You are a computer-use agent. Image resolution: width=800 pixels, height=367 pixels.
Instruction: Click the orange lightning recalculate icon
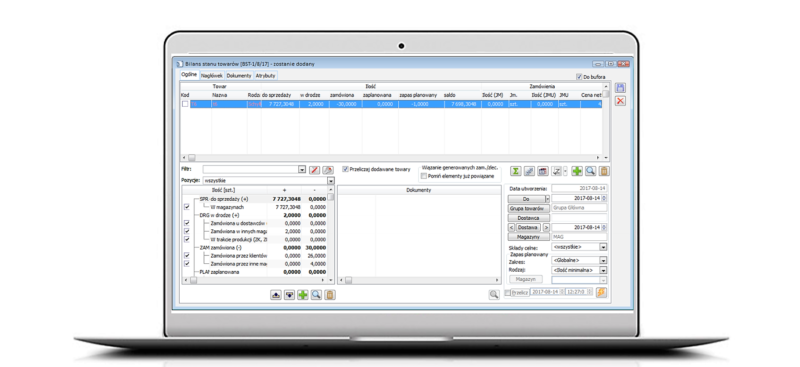click(x=602, y=292)
